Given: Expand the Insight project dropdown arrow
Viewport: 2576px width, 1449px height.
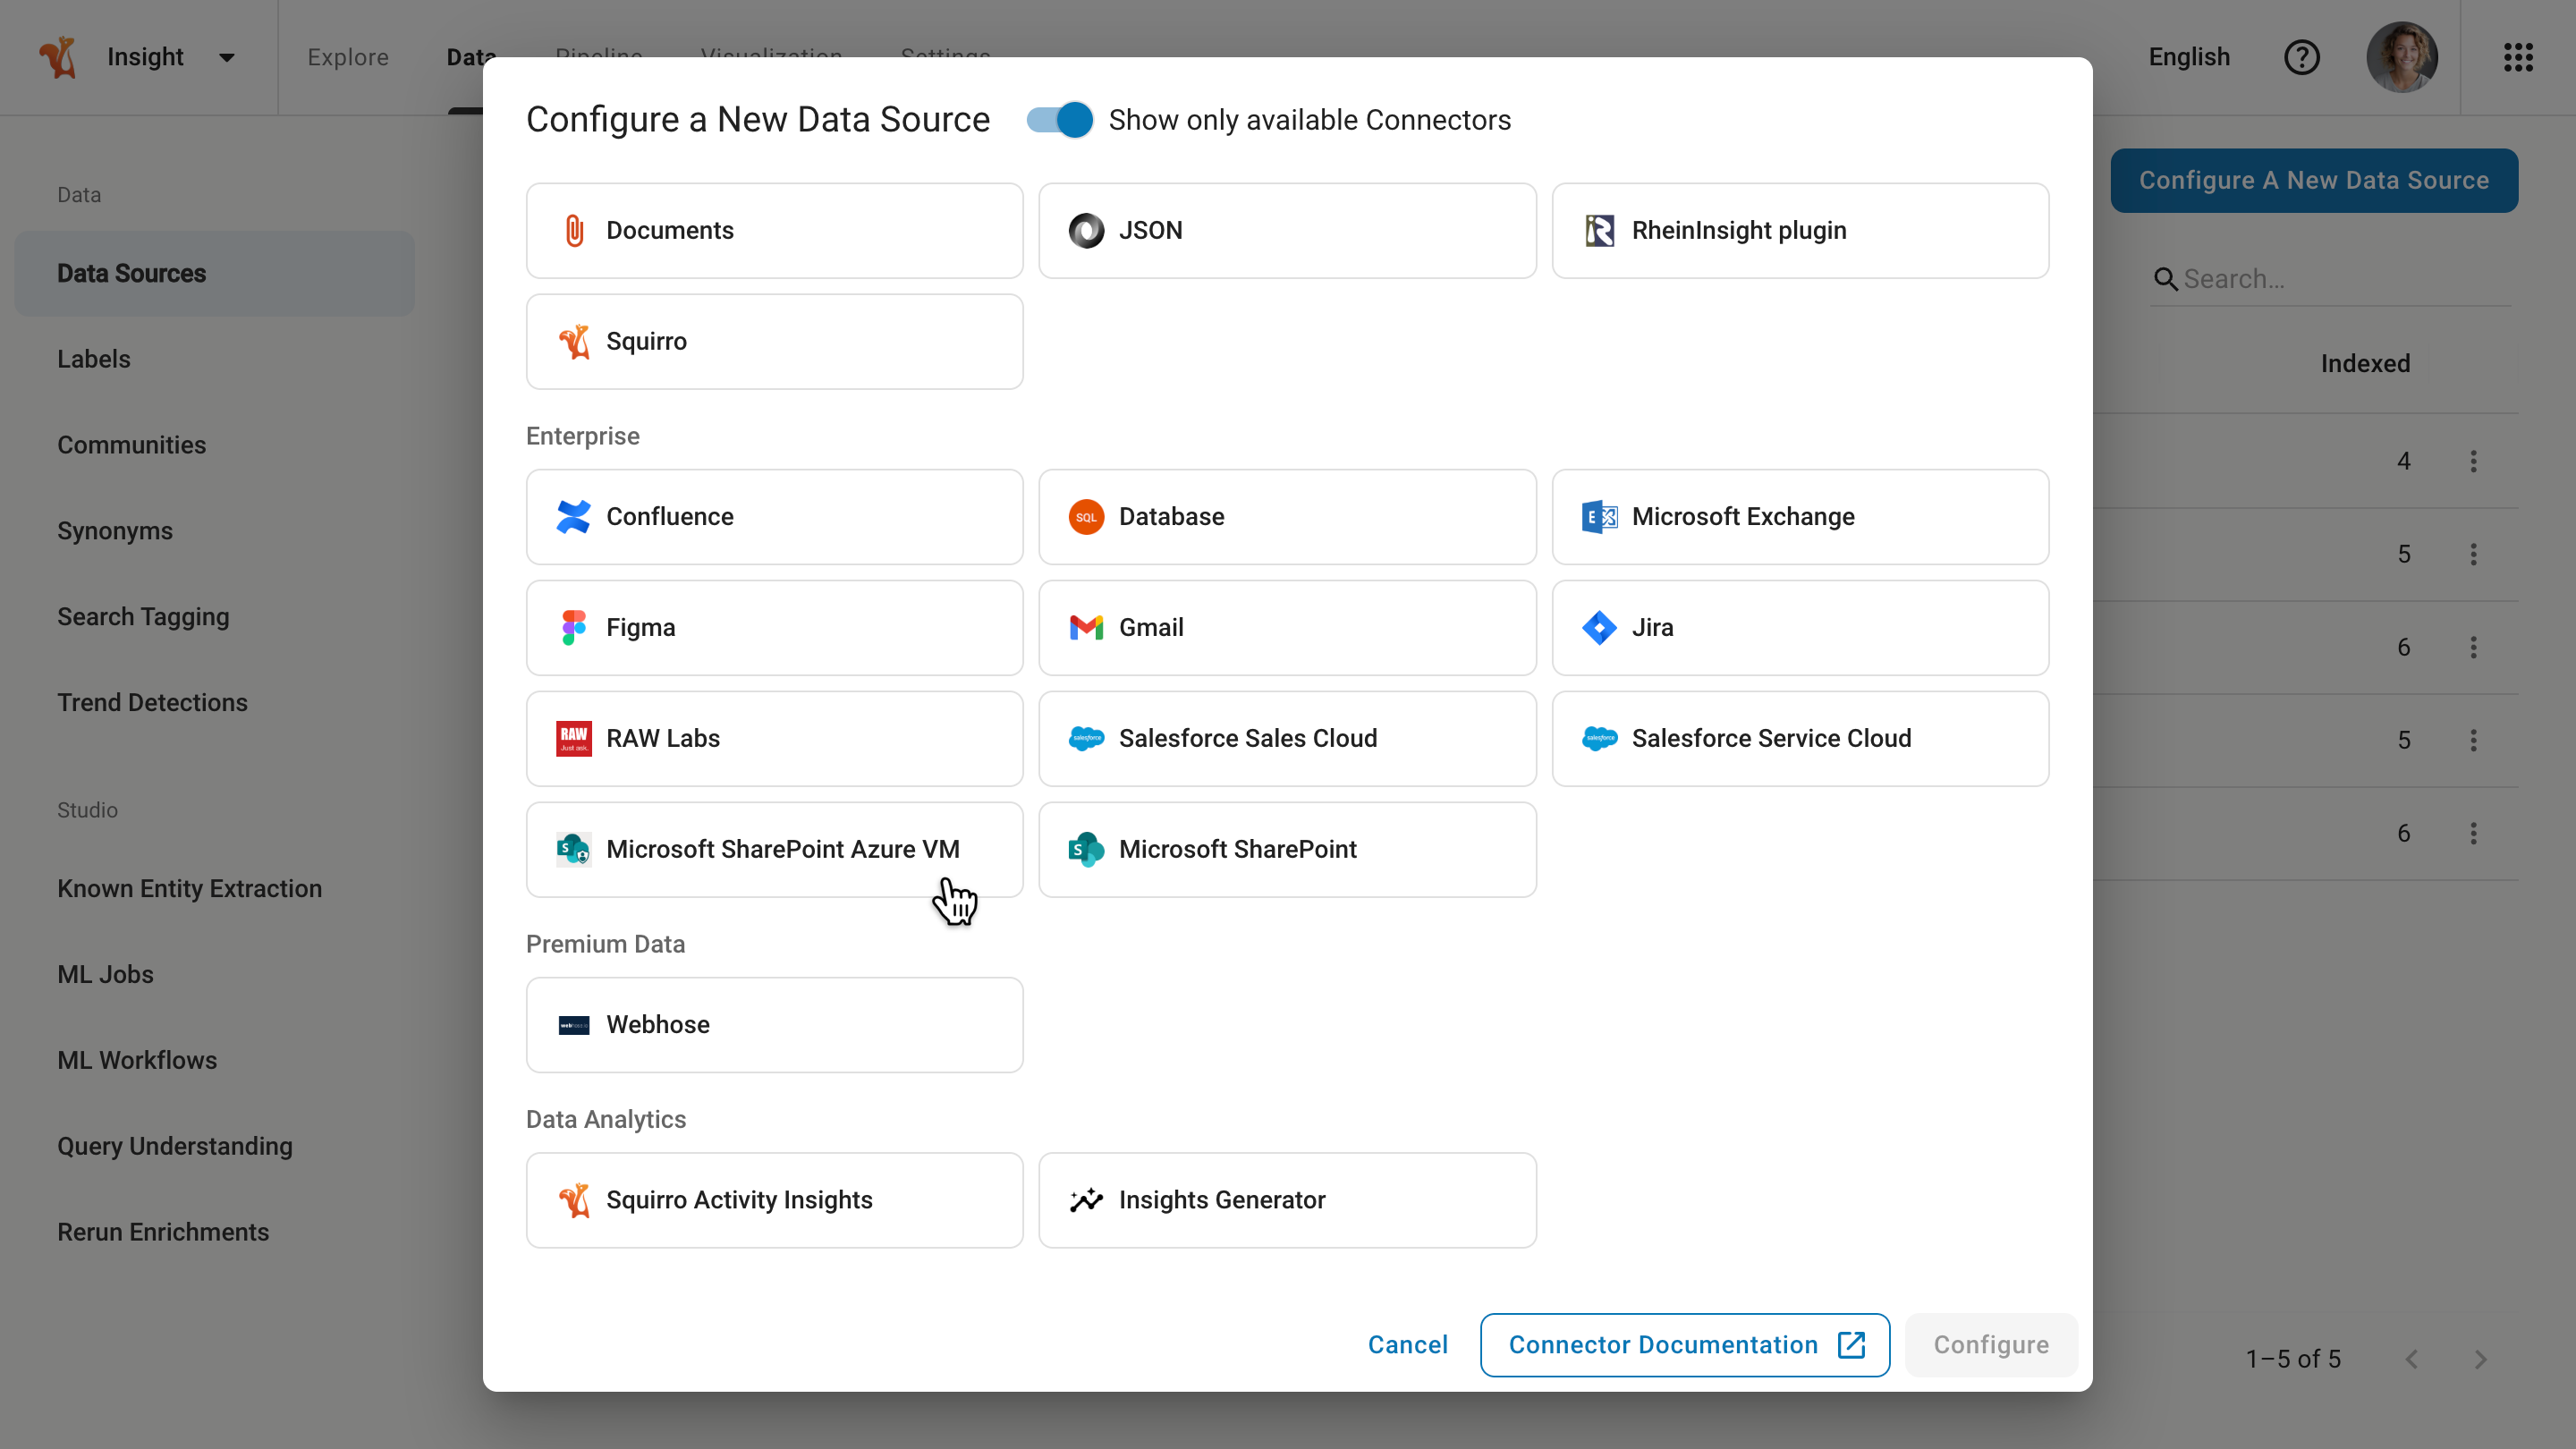Looking at the screenshot, I should (227, 57).
